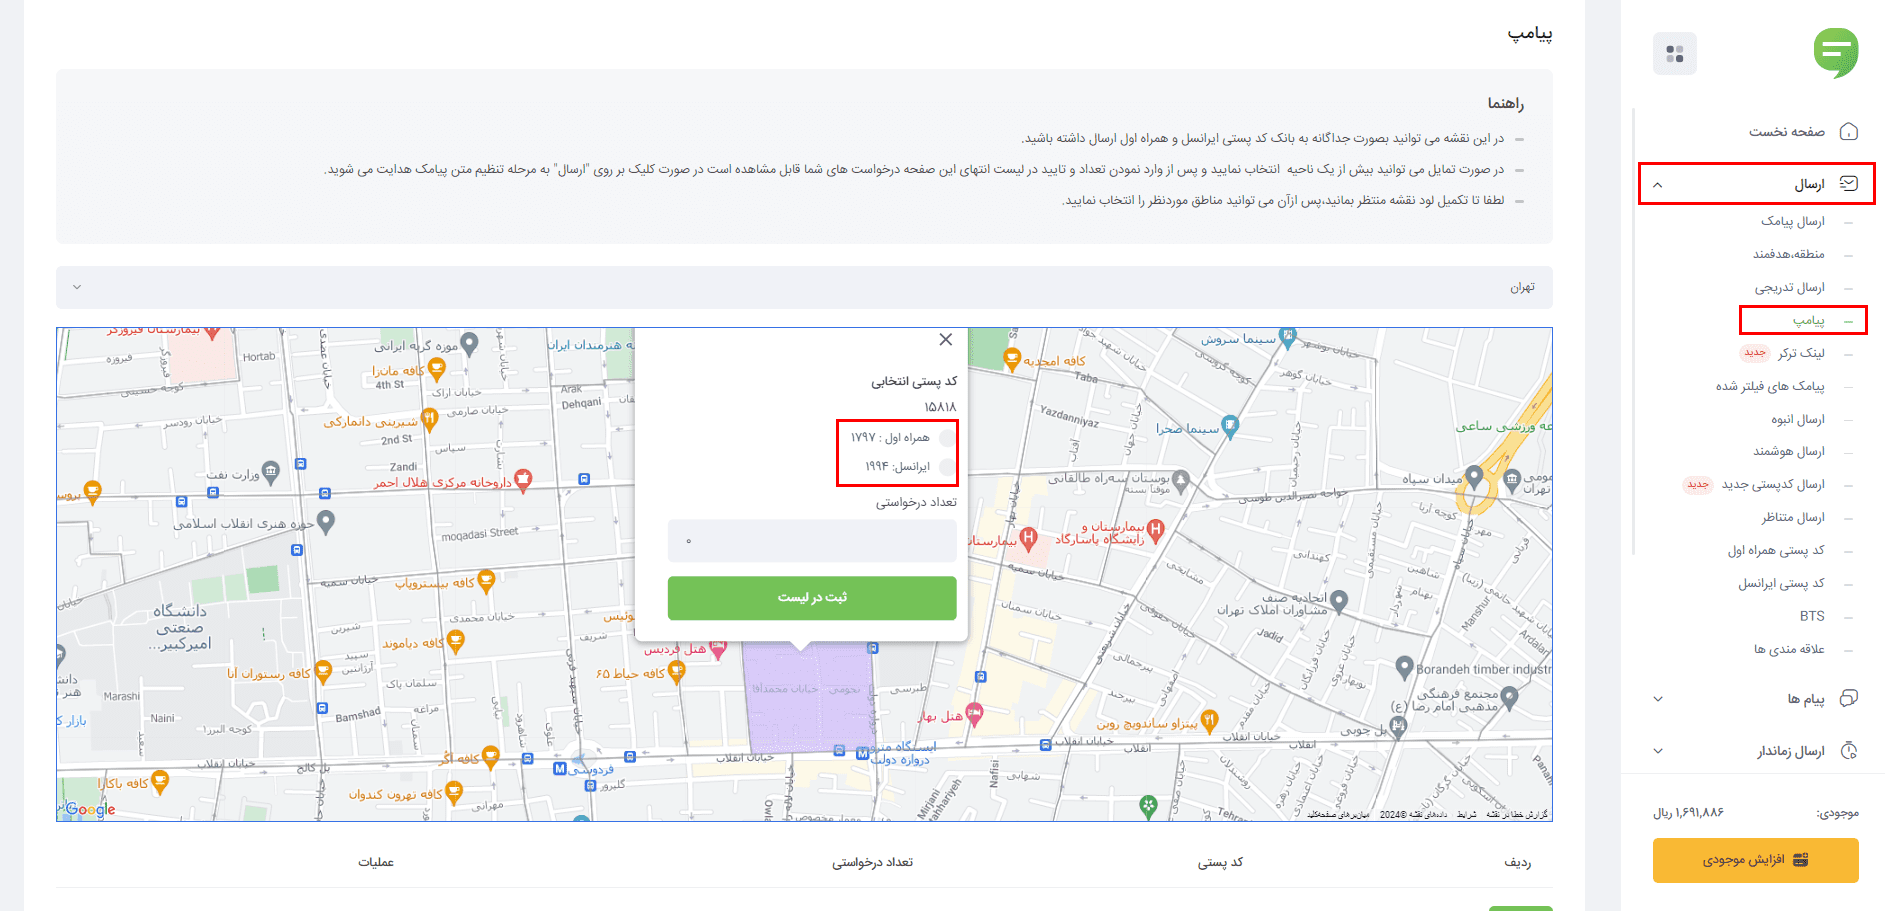
Task: Click the balance amount ۱,۶۹۱,۸۸۶ ریال
Action: pos(1689,813)
